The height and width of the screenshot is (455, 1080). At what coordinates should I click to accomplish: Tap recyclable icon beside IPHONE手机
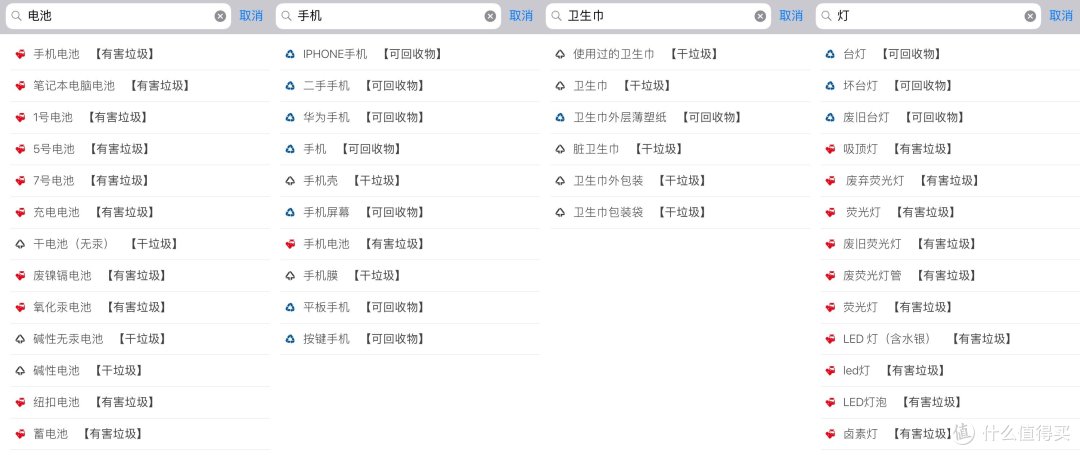(x=290, y=54)
